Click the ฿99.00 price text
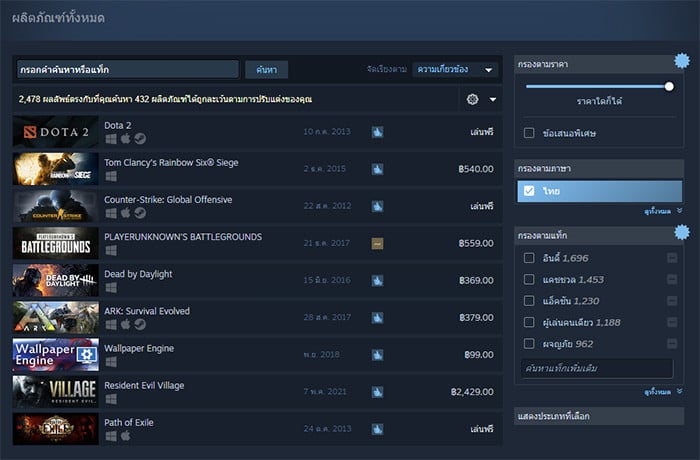 (x=479, y=355)
